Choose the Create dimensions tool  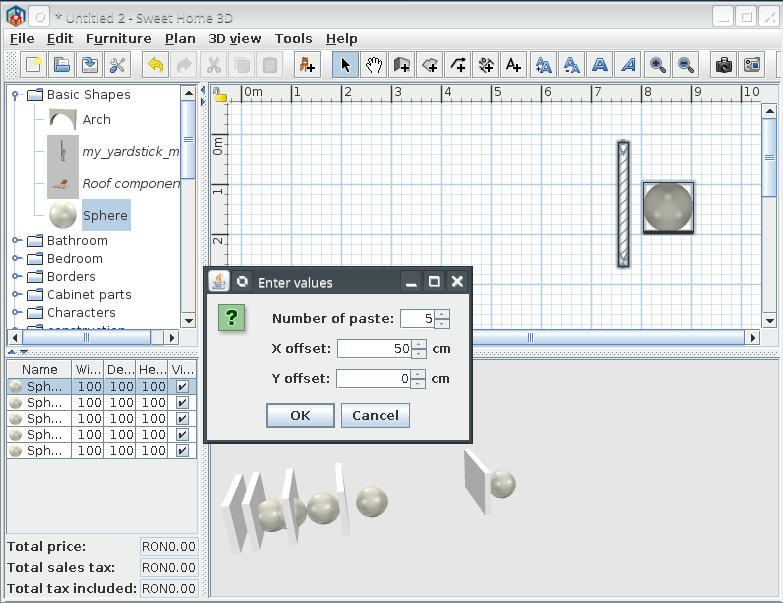pyautogui.click(x=486, y=65)
